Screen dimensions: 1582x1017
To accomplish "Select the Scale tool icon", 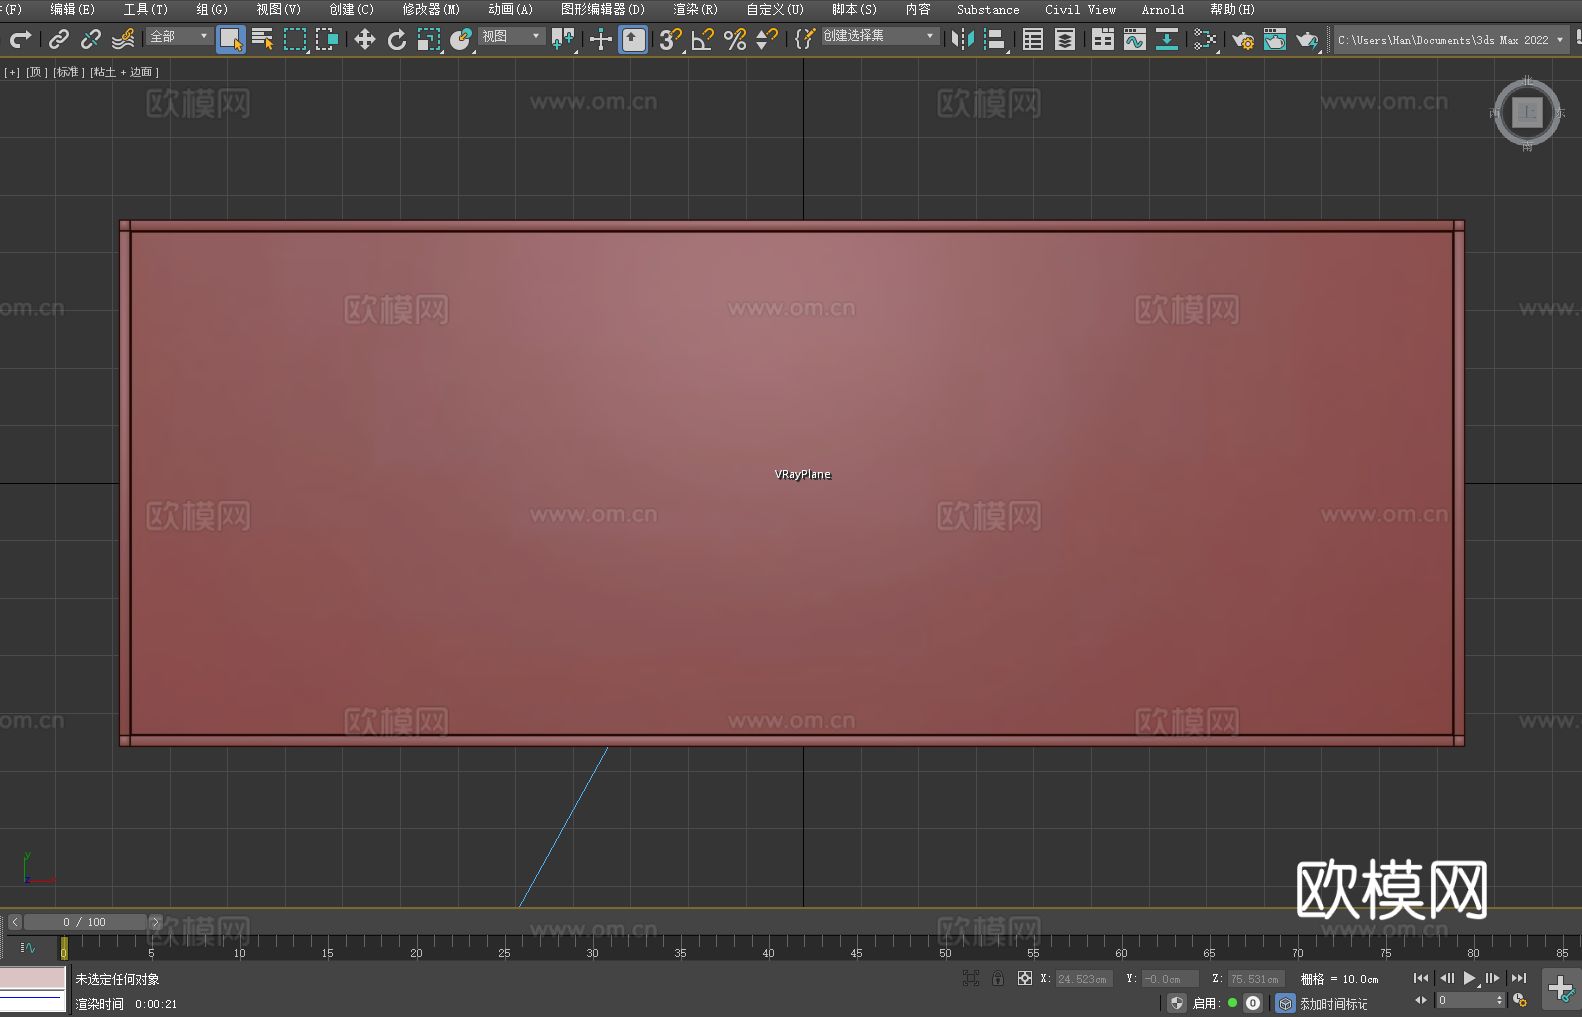I will [429, 39].
